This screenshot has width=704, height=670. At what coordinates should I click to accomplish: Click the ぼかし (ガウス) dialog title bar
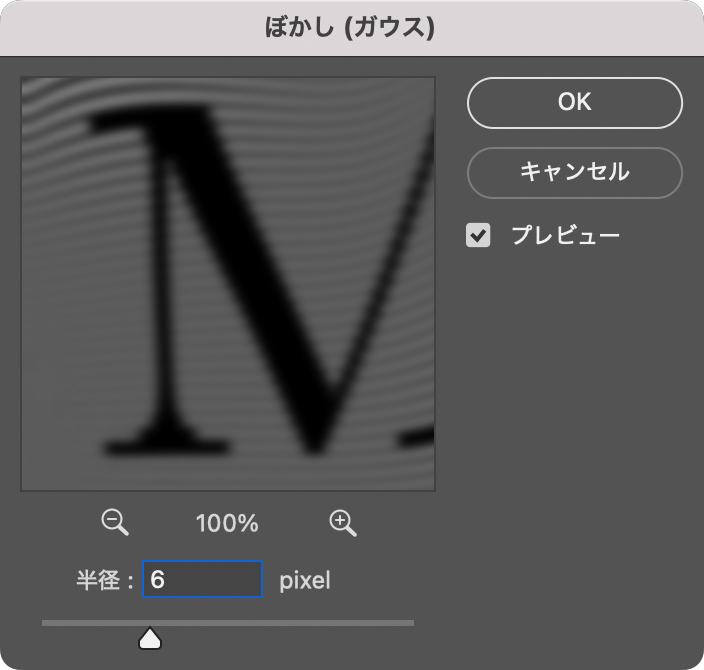click(x=350, y=27)
